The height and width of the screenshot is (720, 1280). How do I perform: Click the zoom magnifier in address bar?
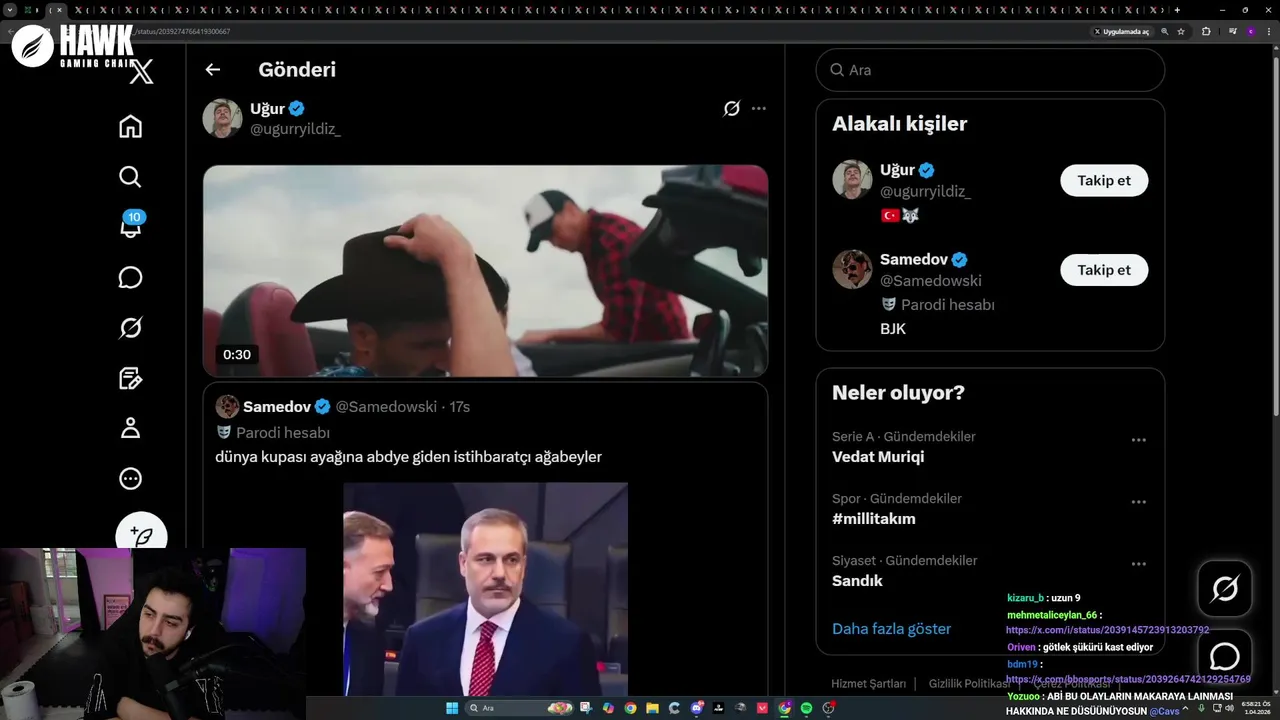(1165, 32)
